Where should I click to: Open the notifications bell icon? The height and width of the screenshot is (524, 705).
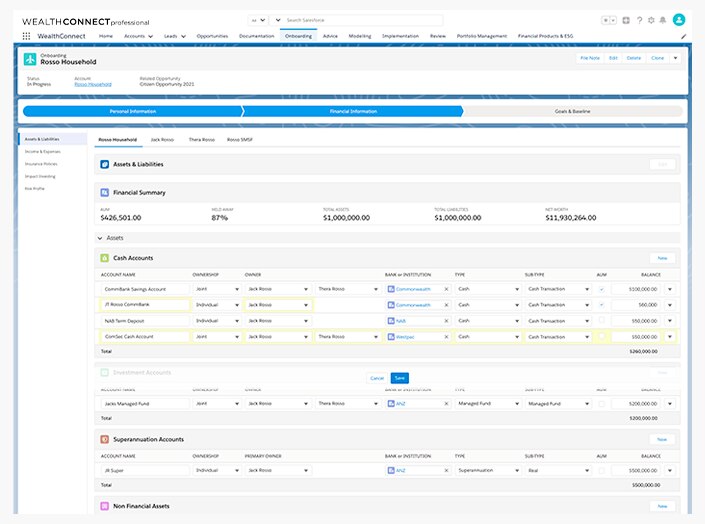tap(663, 20)
